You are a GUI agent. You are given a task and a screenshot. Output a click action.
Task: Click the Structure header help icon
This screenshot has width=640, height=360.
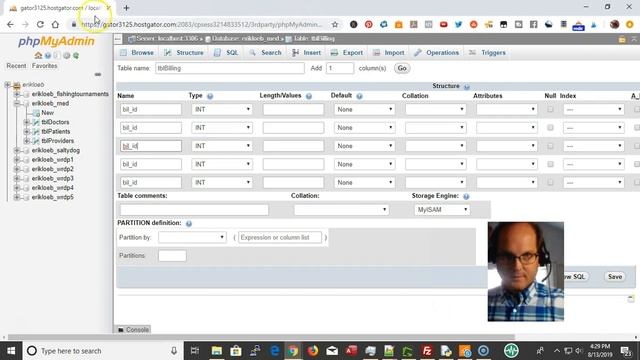click(x=467, y=87)
